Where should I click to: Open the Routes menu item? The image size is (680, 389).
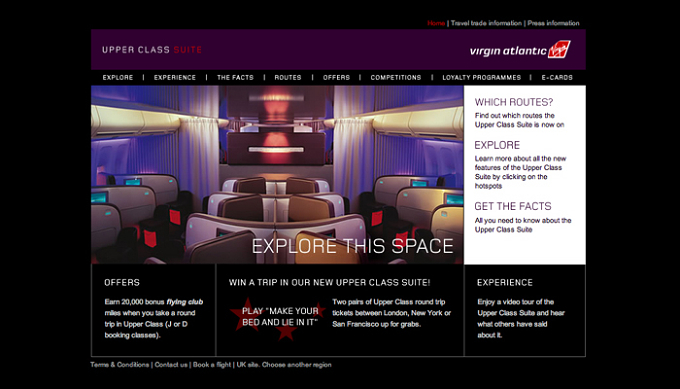point(288,78)
